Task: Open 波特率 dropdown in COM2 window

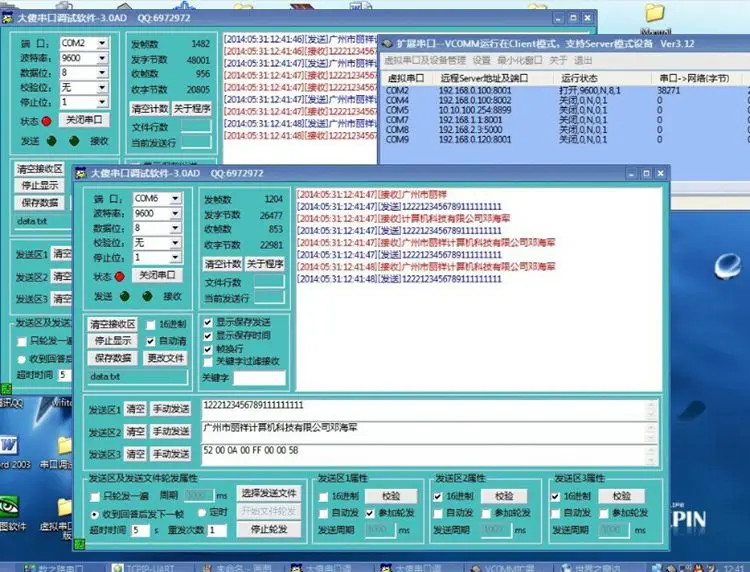Action: pos(102,58)
